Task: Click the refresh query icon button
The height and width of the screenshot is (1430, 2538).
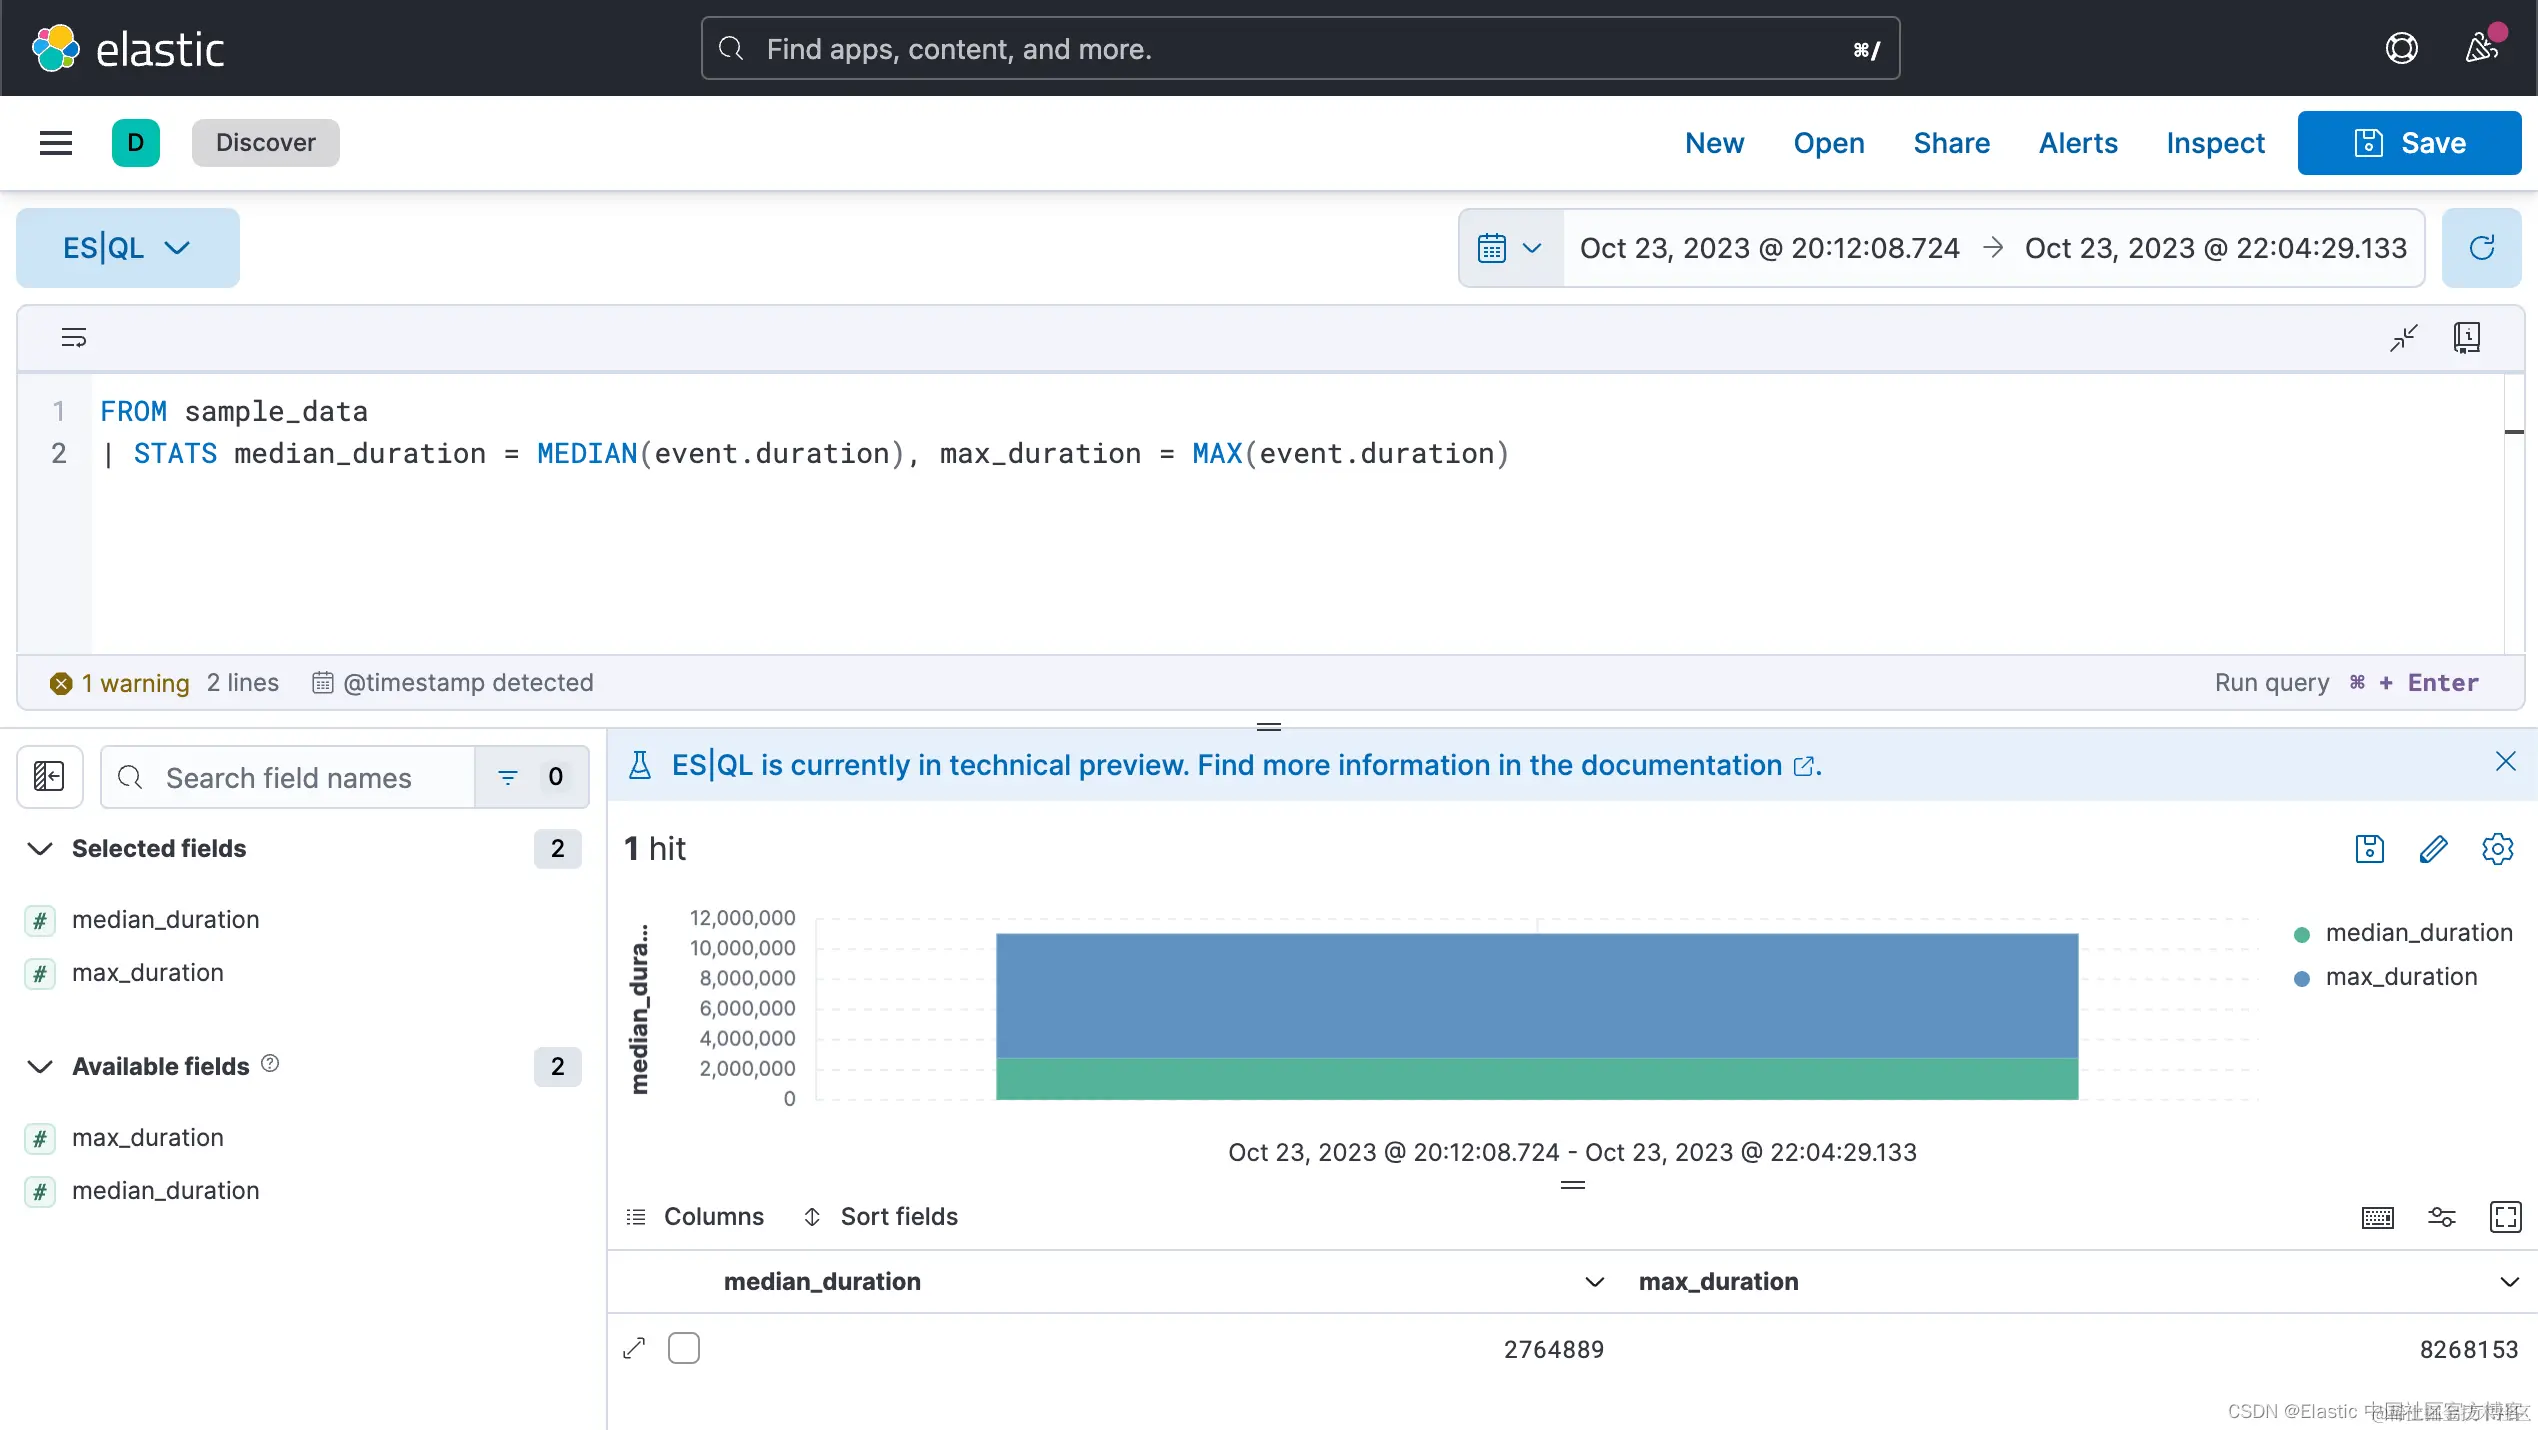Action: [x=2481, y=248]
